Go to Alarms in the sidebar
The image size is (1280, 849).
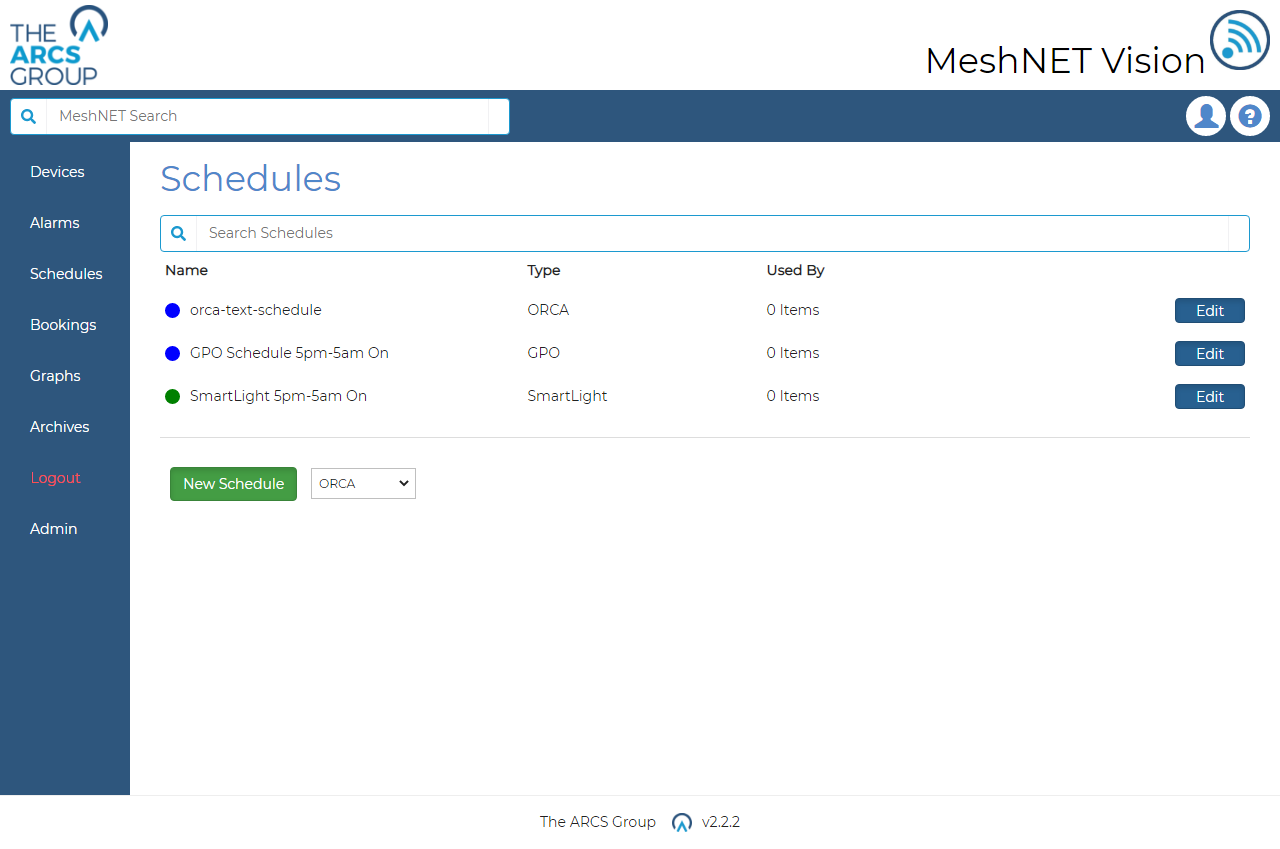tap(55, 223)
